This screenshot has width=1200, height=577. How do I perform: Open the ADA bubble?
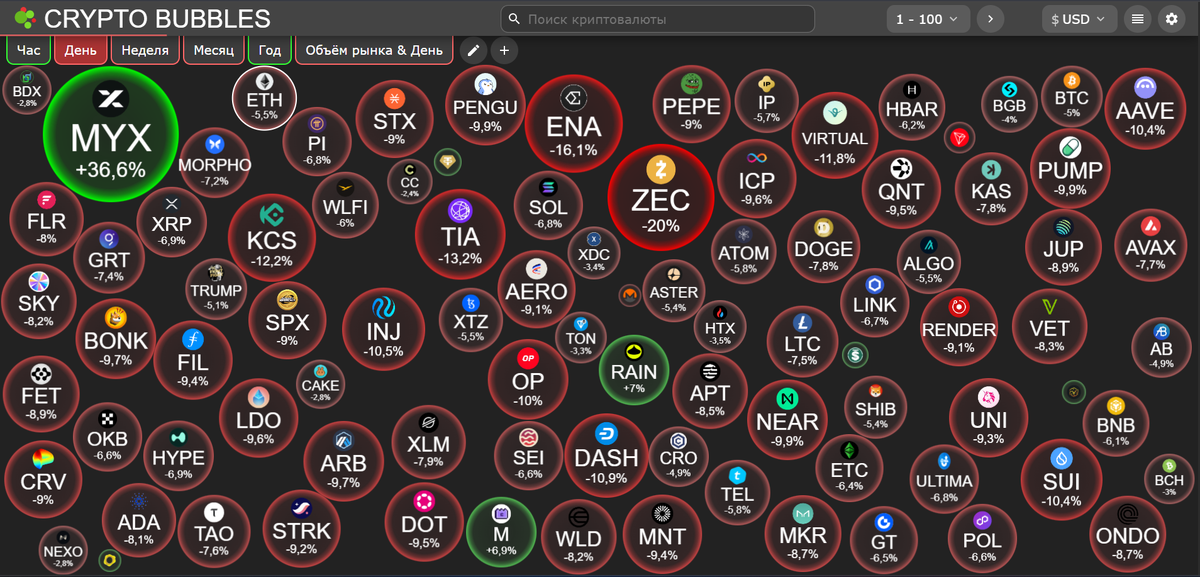coord(138,520)
